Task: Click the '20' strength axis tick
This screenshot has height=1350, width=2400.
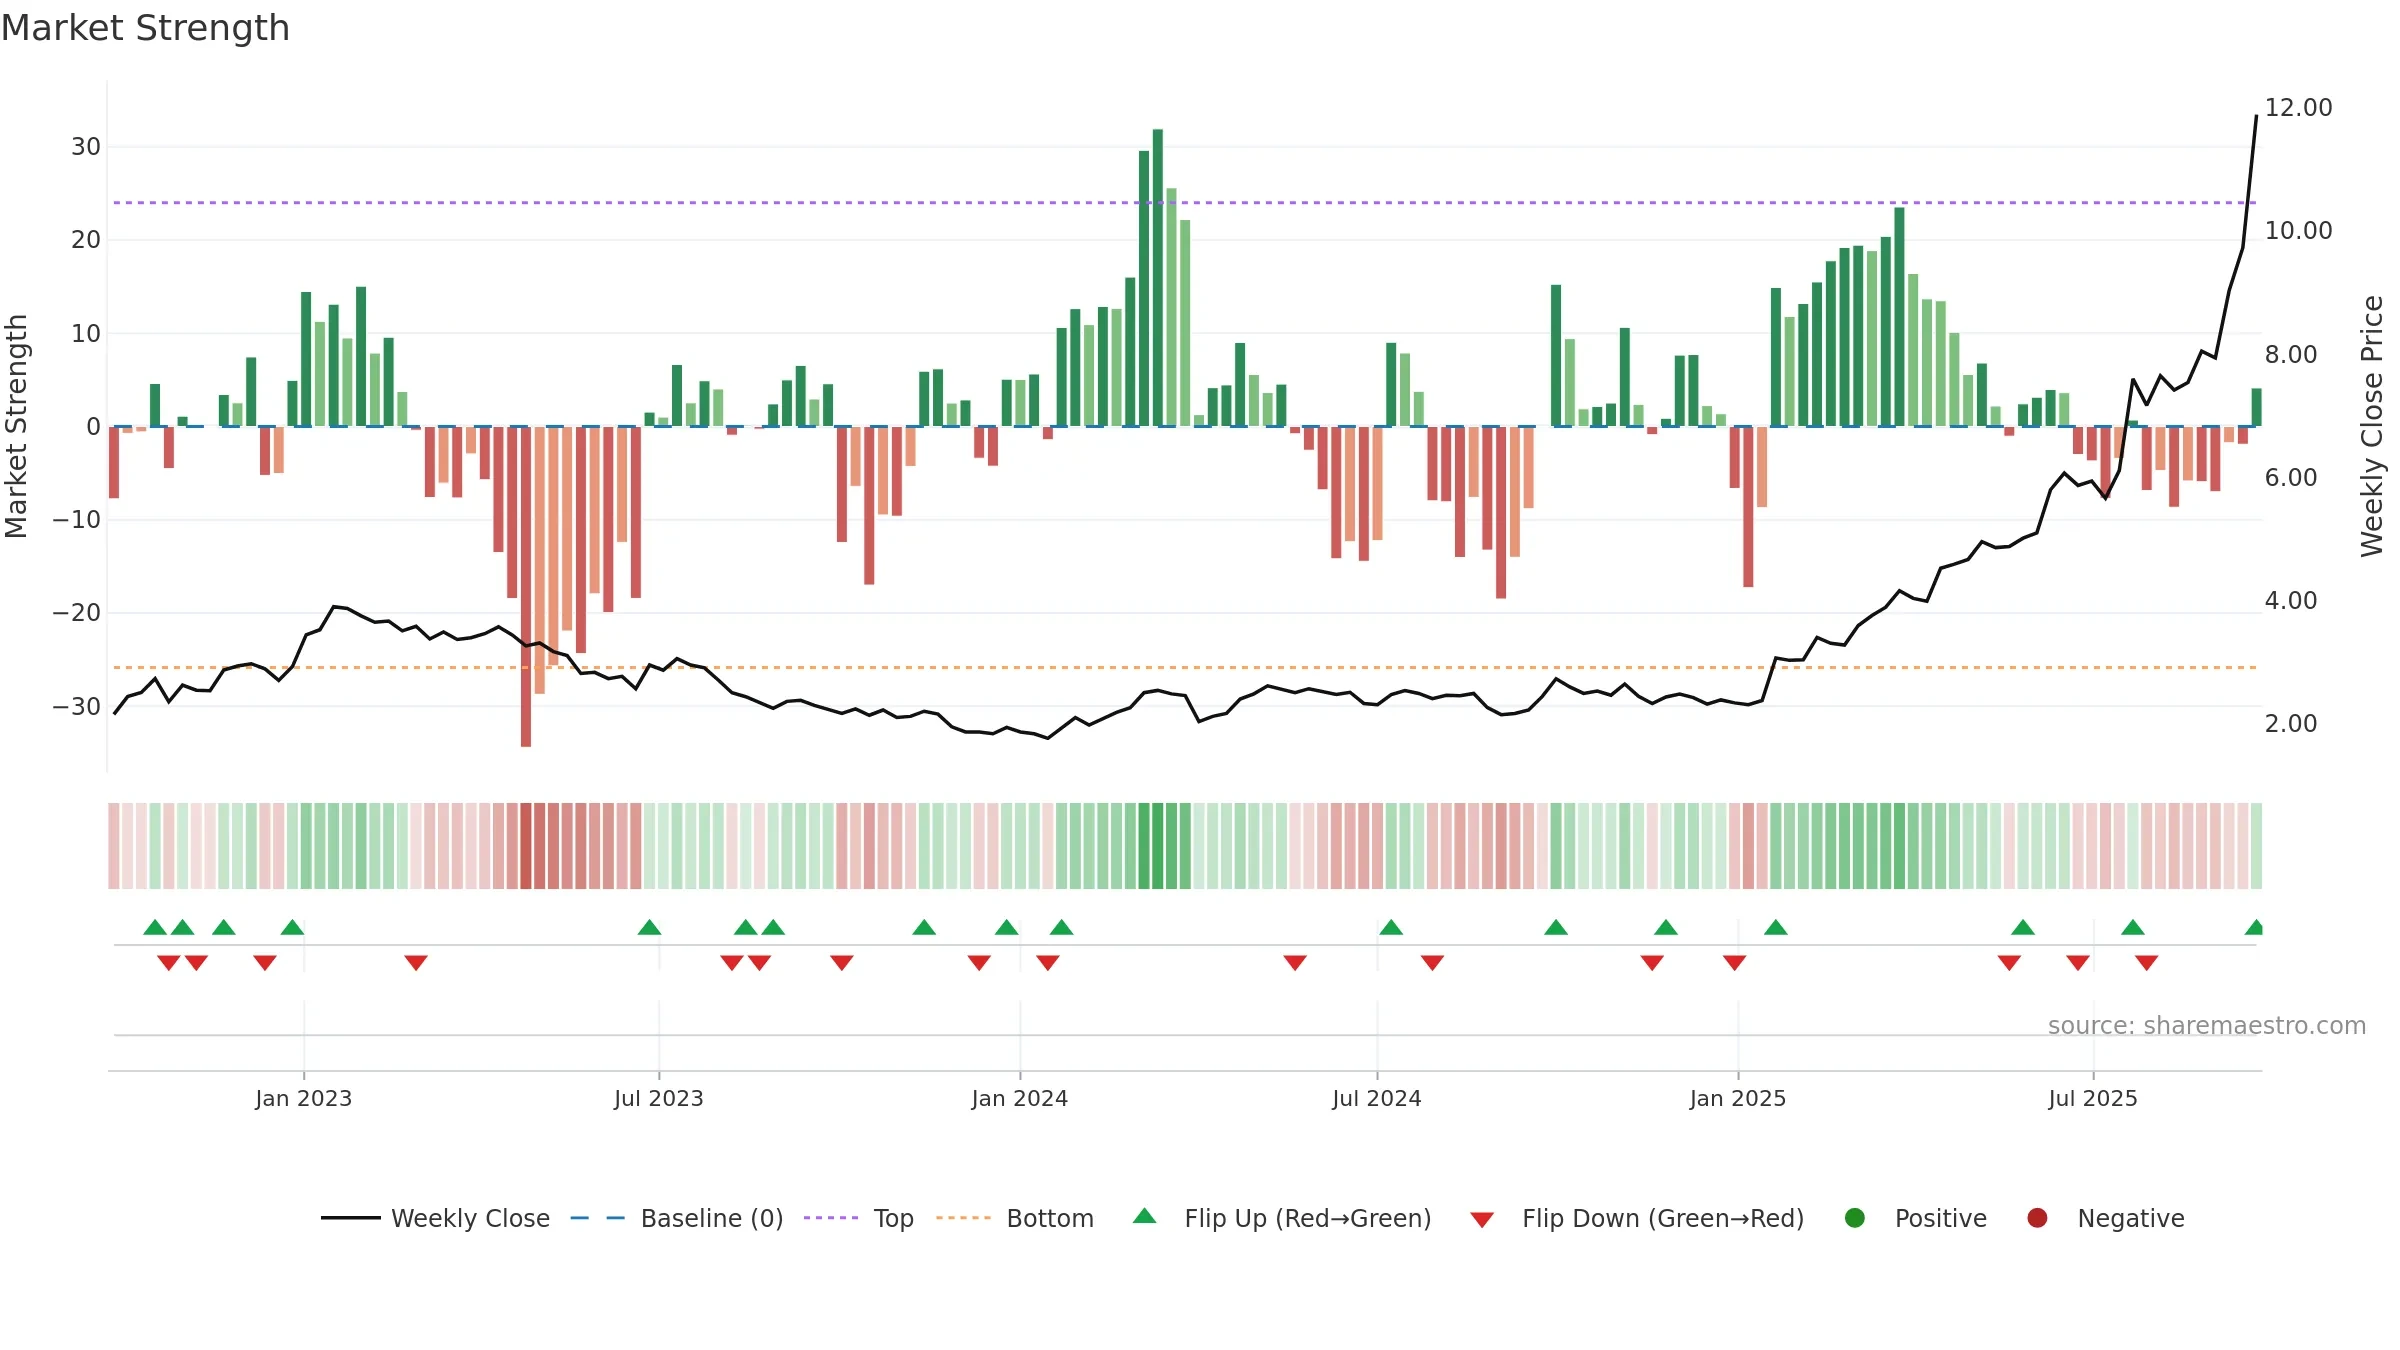Action: click(86, 240)
